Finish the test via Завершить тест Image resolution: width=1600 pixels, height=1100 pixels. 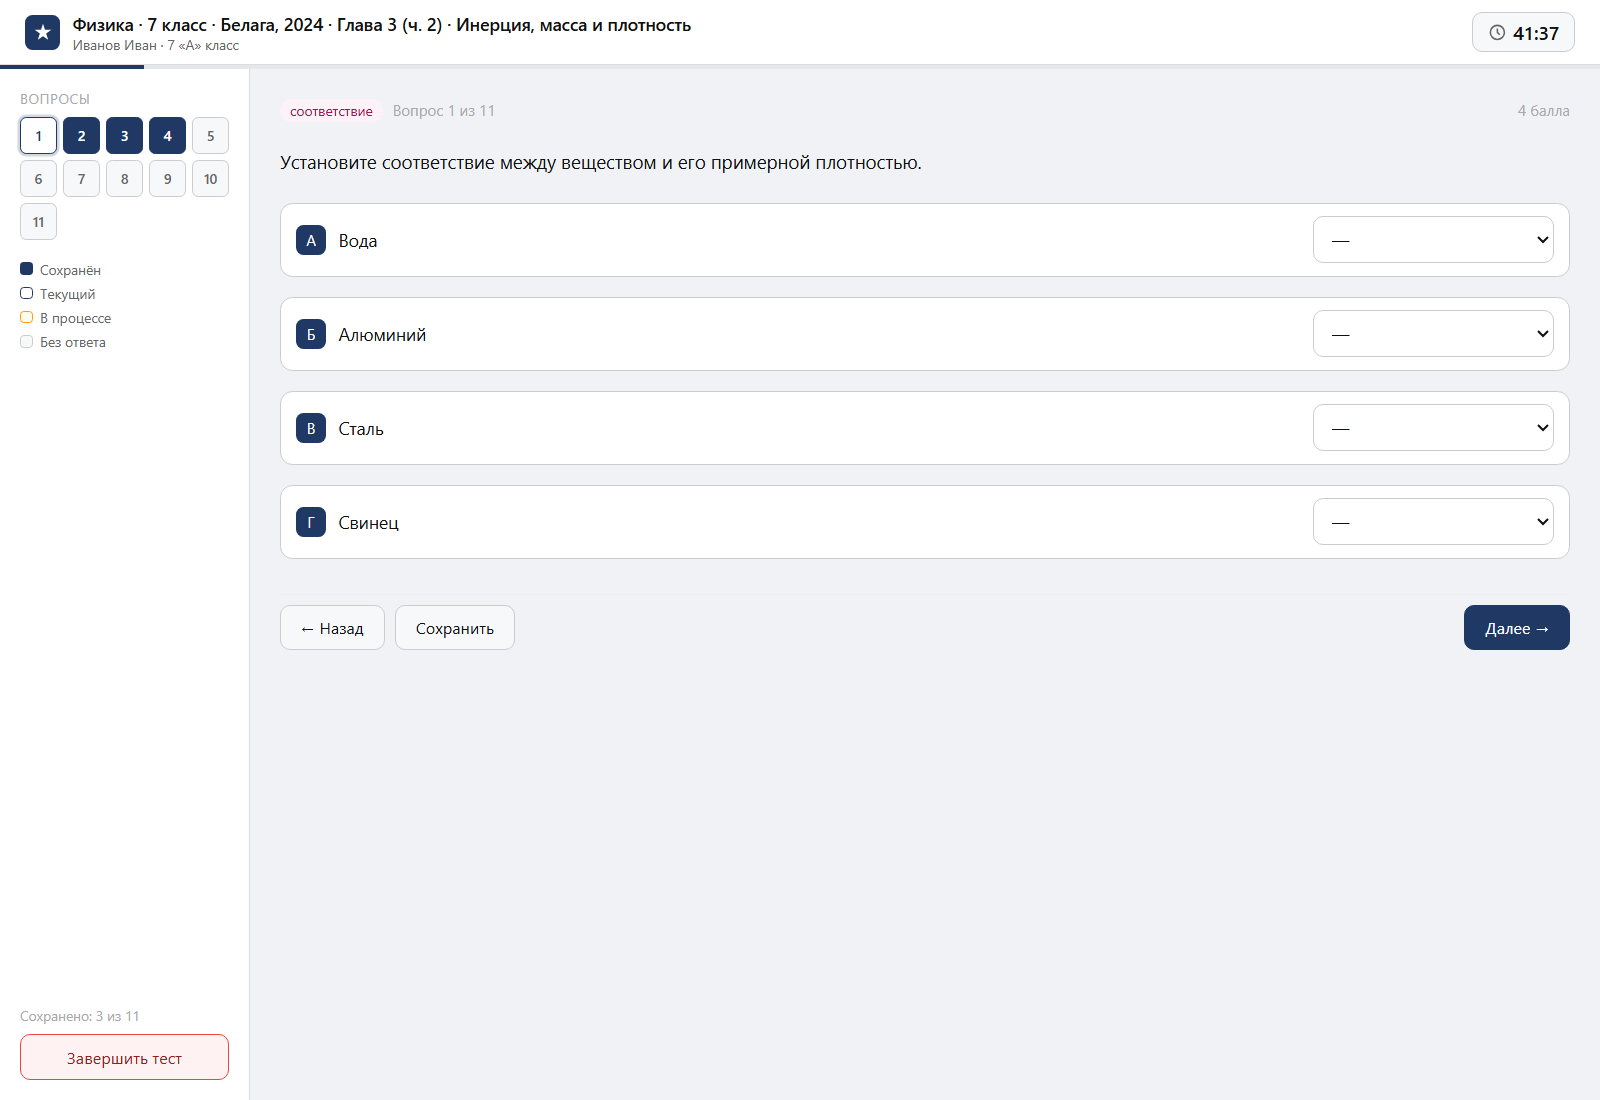(124, 1057)
